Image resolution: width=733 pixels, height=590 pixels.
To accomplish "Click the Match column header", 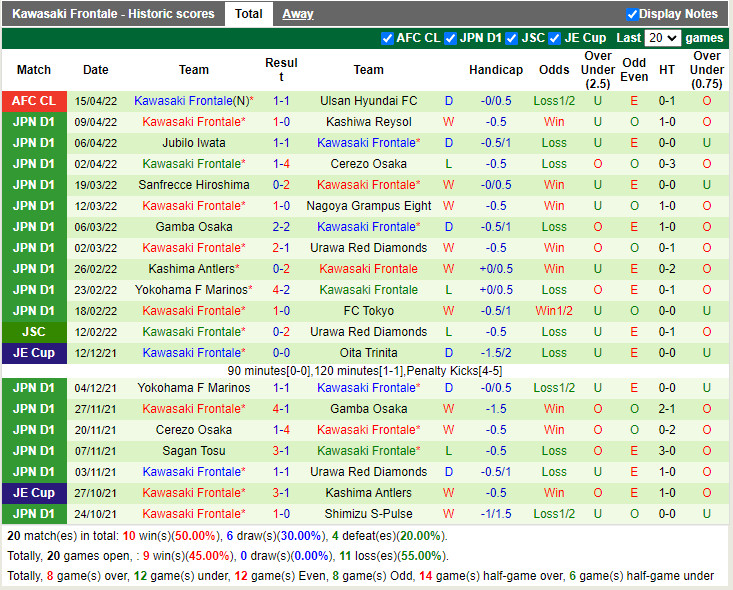I will (x=34, y=70).
